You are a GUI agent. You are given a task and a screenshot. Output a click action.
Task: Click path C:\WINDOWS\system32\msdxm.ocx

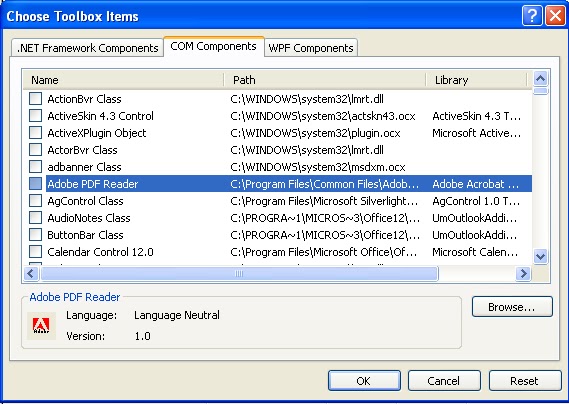(x=318, y=167)
